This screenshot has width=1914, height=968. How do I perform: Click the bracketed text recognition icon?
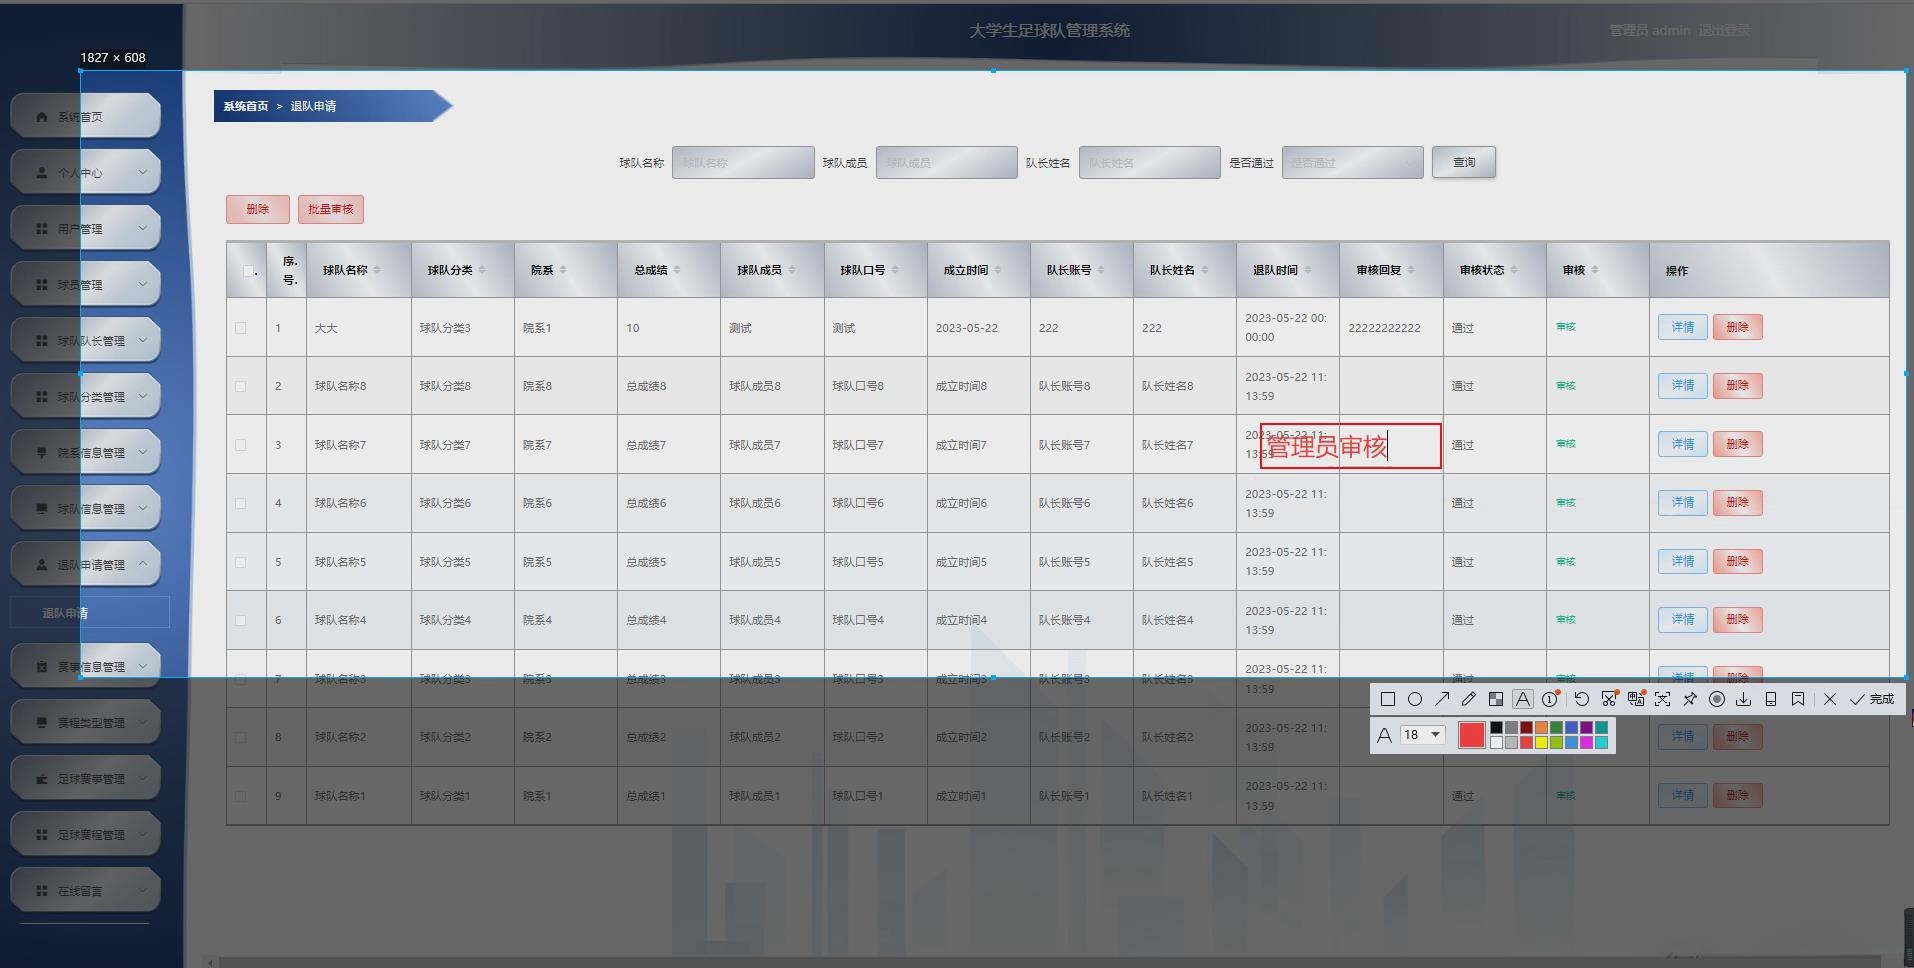click(x=1662, y=700)
